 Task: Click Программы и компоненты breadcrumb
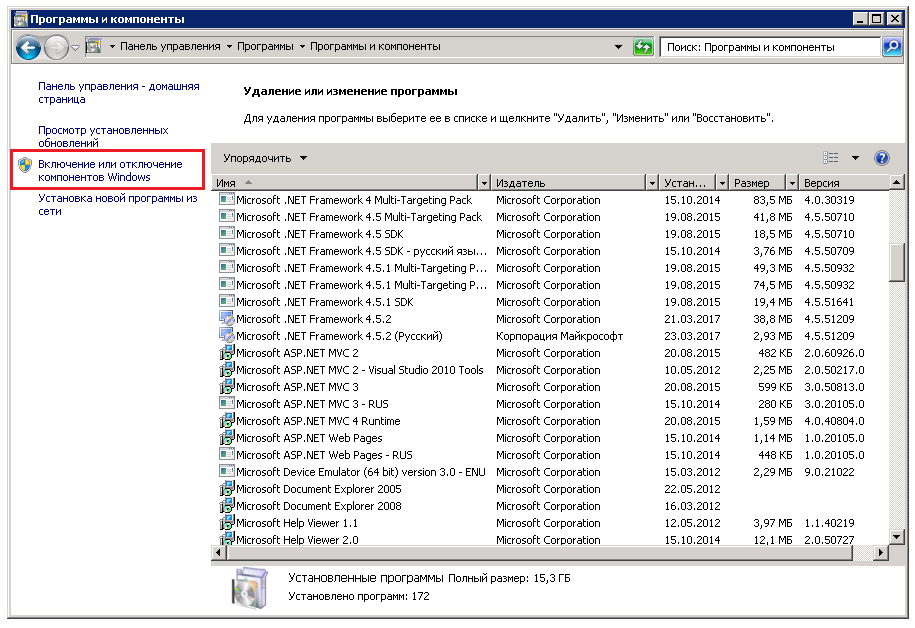click(x=375, y=47)
